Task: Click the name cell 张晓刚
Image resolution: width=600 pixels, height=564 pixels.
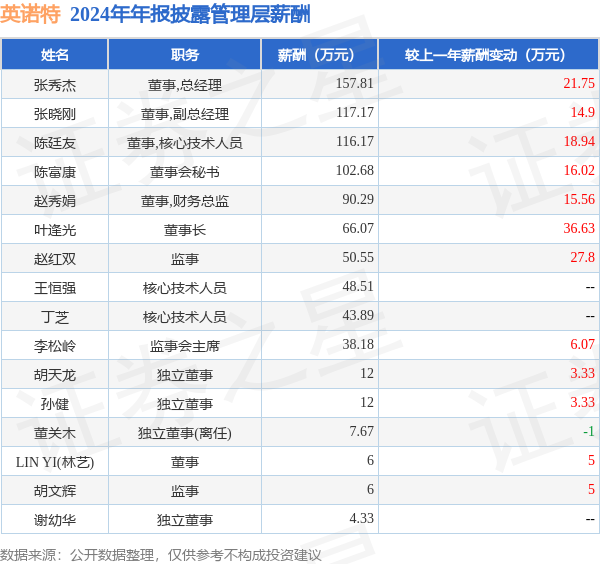Action: coord(55,114)
